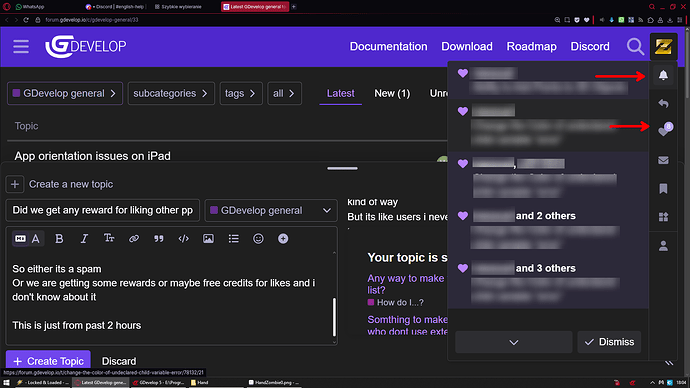Viewport: 690px width, 388px height.
Task: Open the Documentation header link
Action: (388, 46)
